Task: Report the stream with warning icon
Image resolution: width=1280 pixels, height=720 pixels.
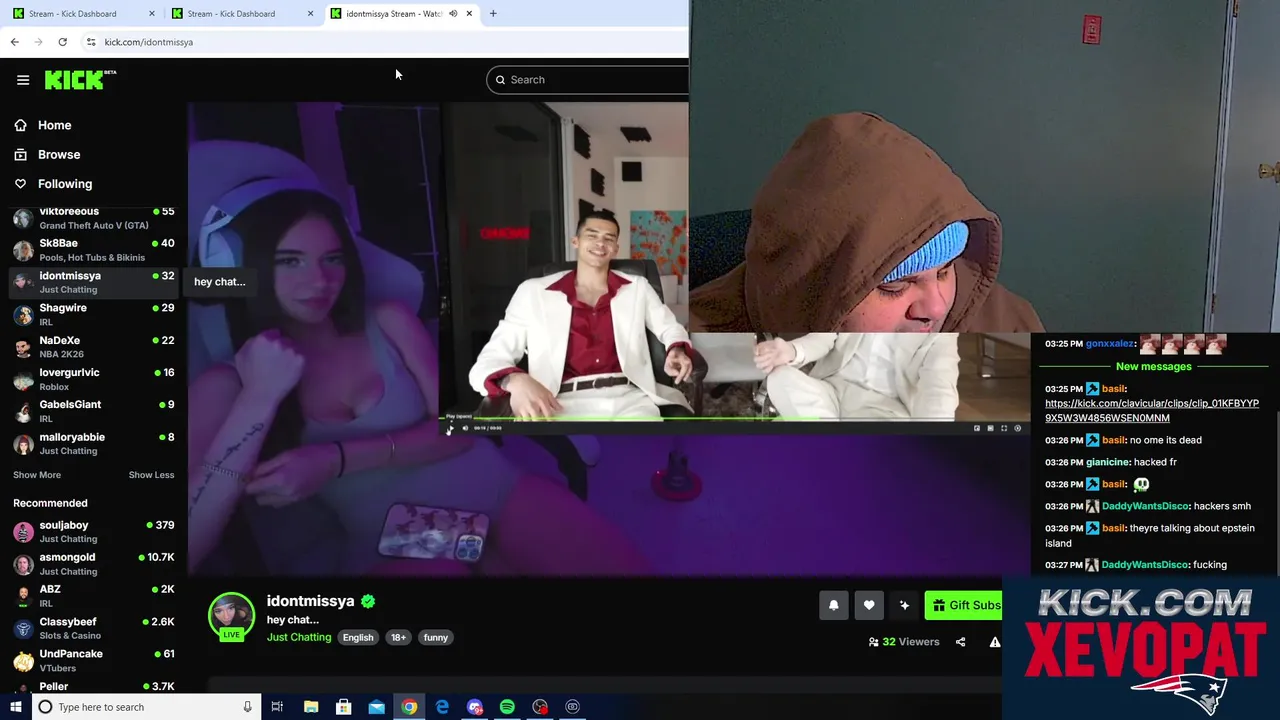Action: tap(995, 642)
